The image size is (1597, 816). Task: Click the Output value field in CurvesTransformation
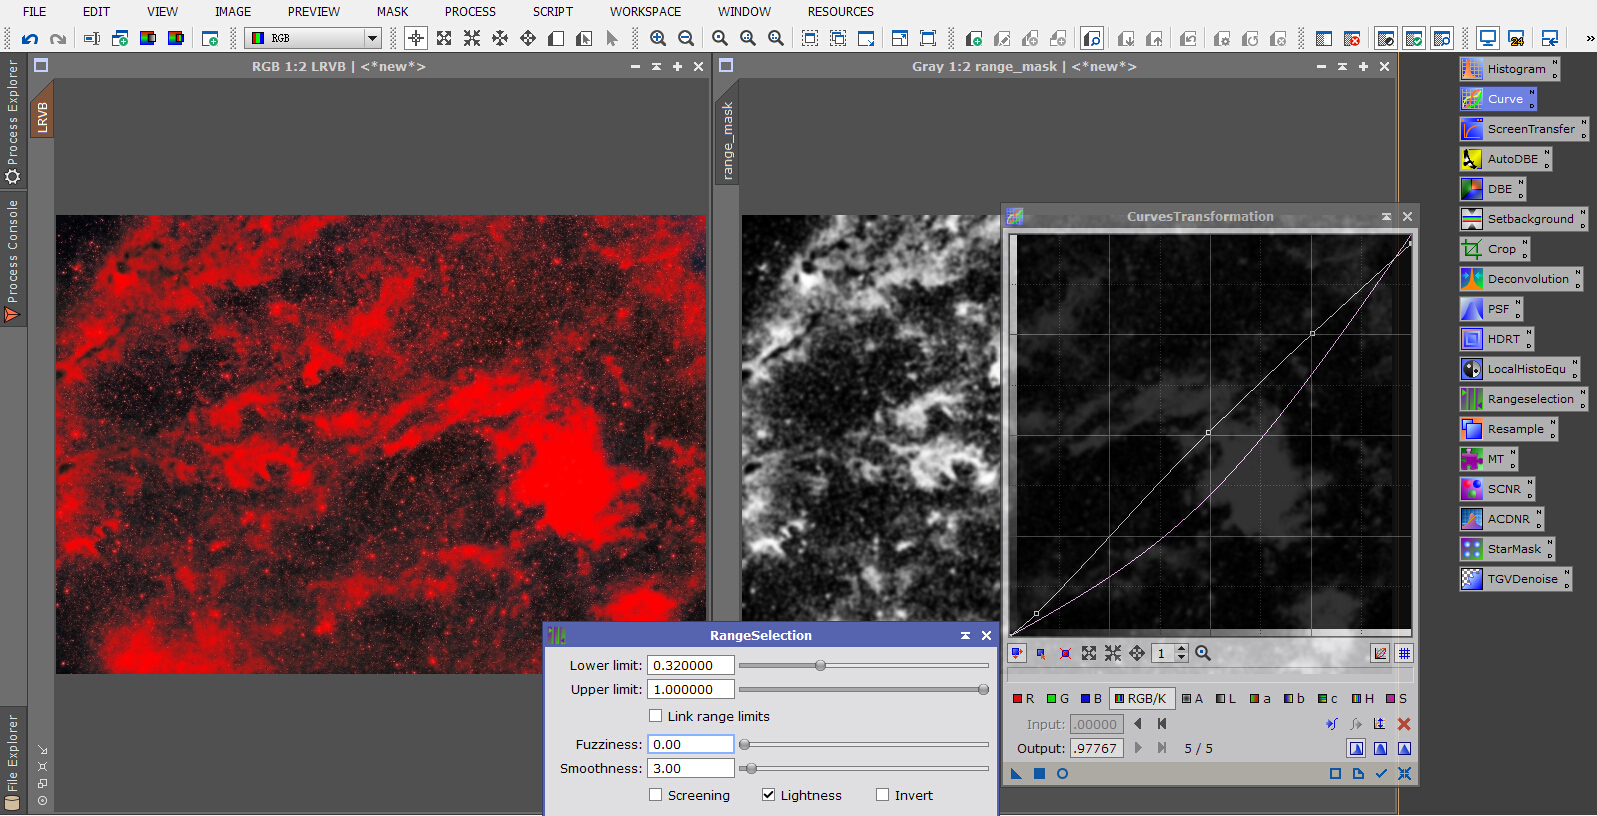pyautogui.click(x=1097, y=748)
